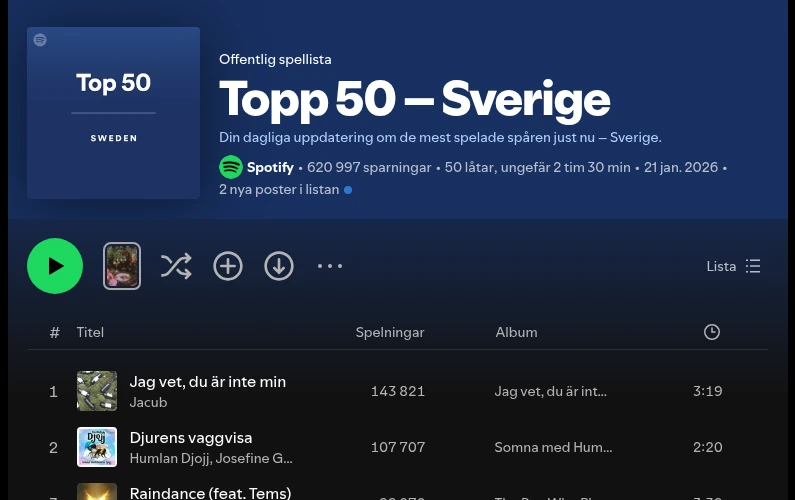Select track Jag vet, du är inte min
The height and width of the screenshot is (500, 795).
pos(208,381)
